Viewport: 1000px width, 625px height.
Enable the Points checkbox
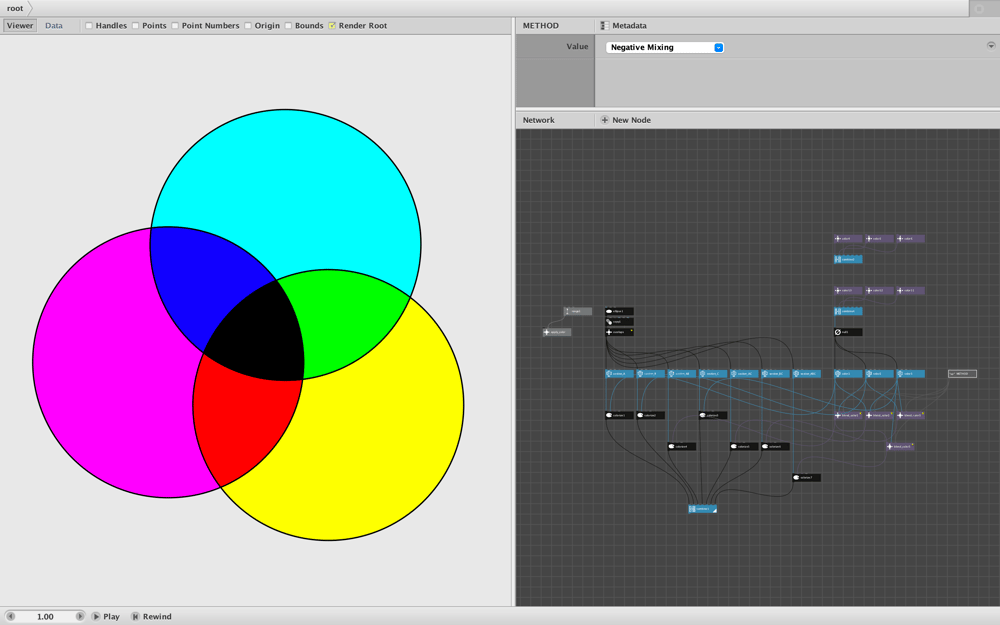pyautogui.click(x=136, y=26)
